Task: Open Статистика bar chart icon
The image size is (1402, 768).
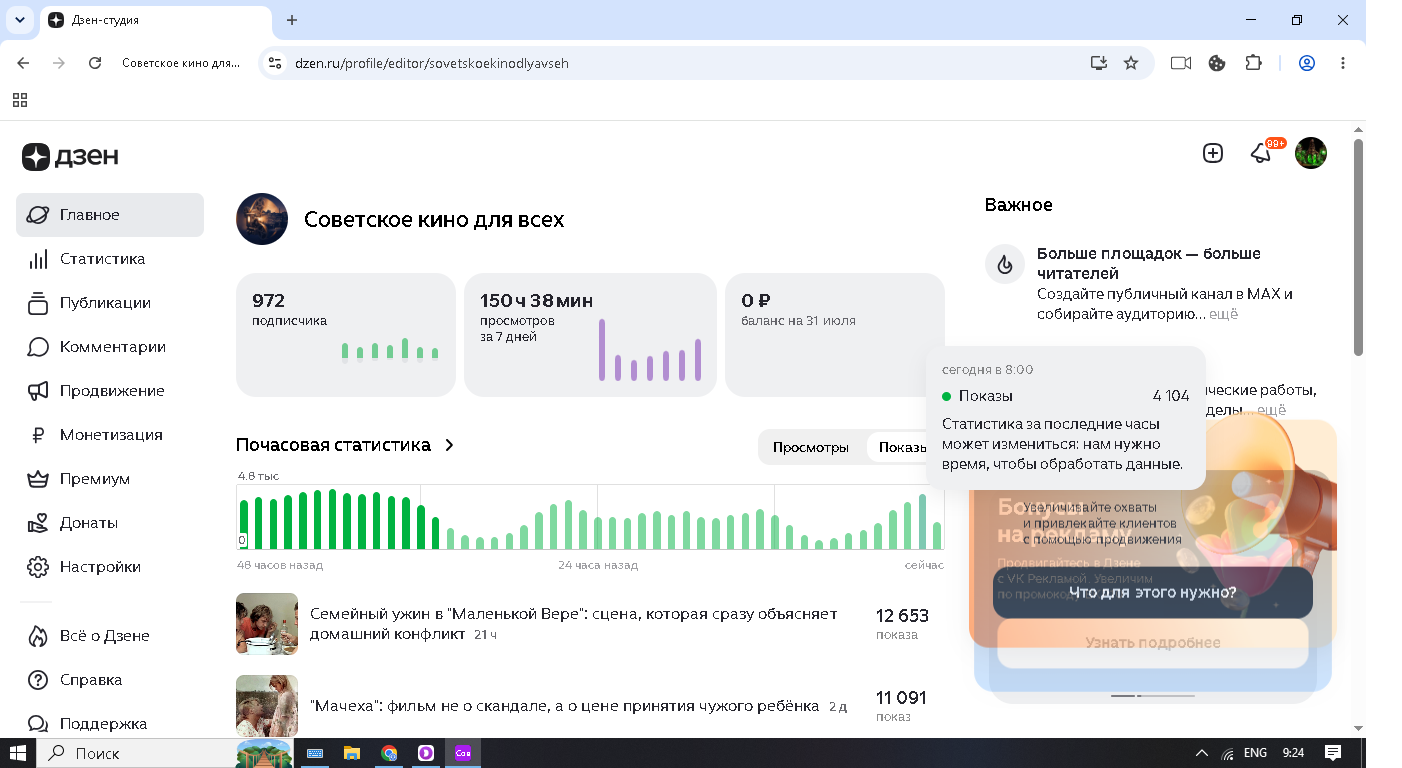Action: [x=38, y=259]
